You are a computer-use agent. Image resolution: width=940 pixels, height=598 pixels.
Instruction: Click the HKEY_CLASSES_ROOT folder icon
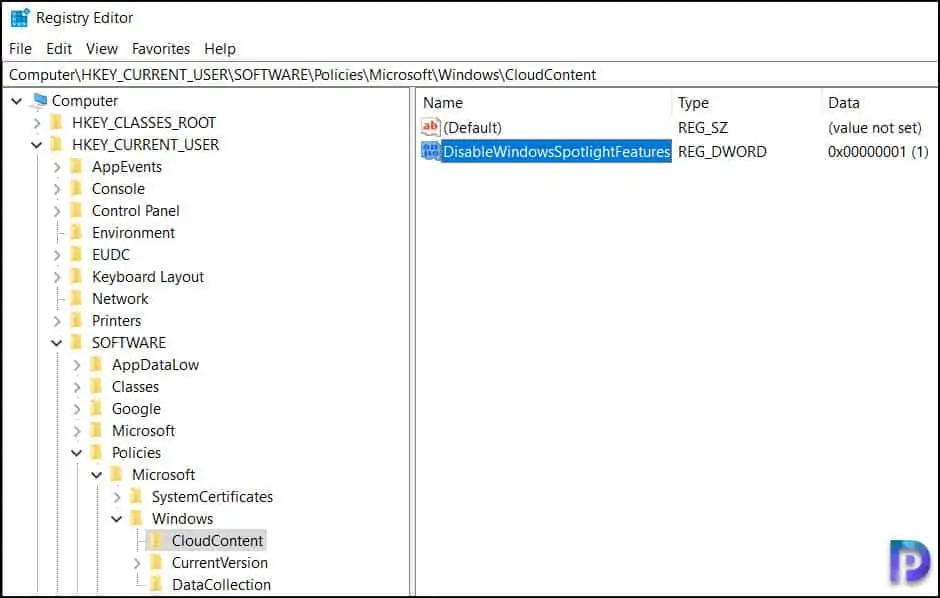[56, 123]
